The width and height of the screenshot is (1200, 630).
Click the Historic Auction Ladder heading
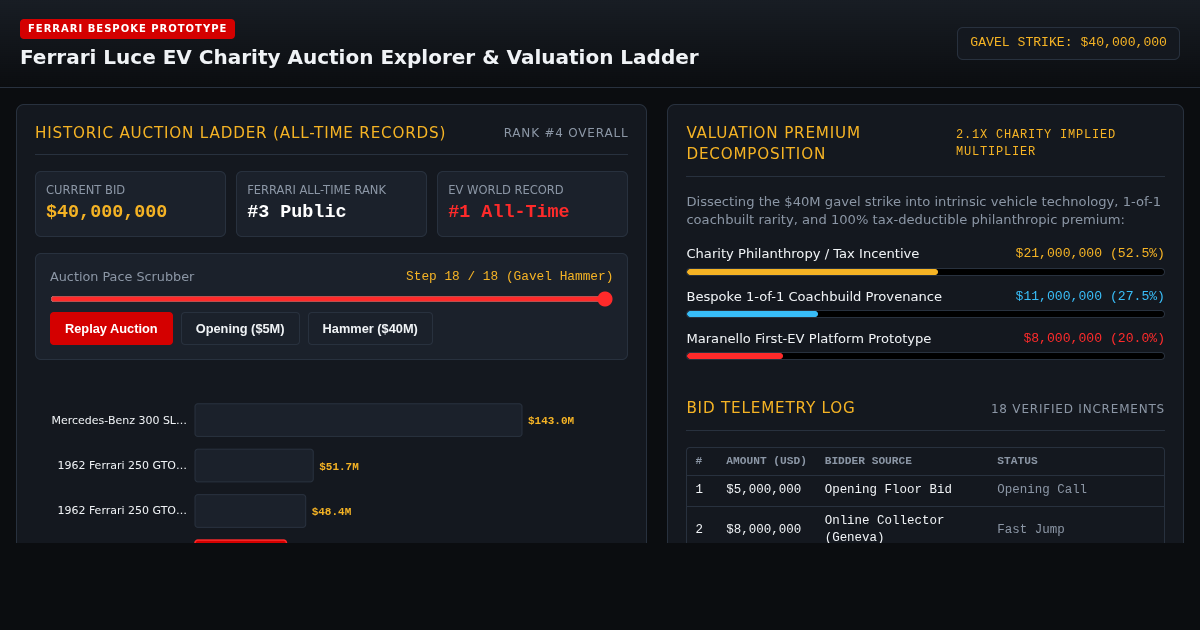240,133
